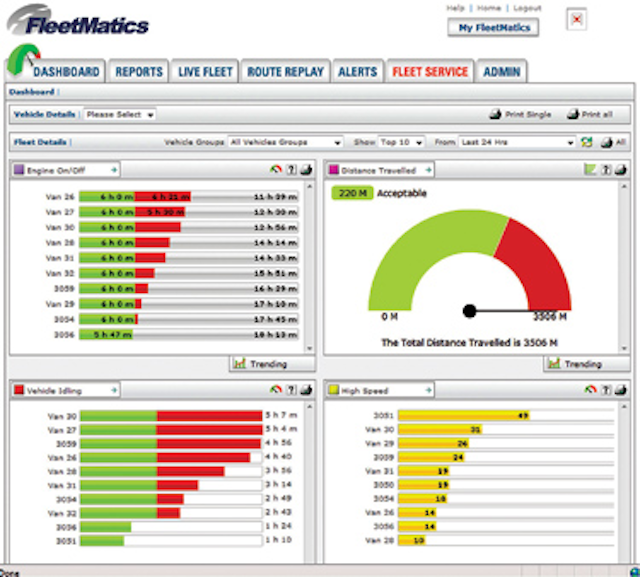The height and width of the screenshot is (577, 640).
Task: Open the Show 'Top 10' dropdown
Action: 401,142
